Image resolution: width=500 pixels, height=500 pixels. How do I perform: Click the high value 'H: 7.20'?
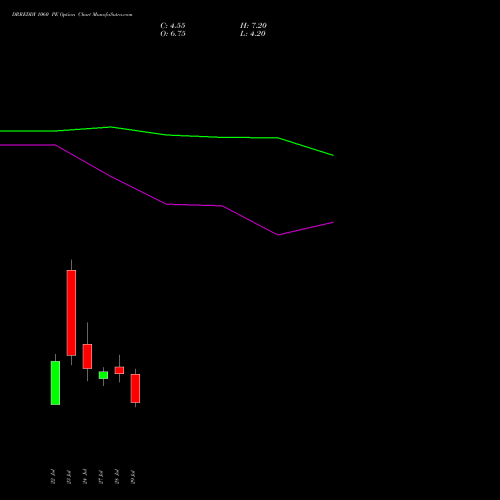pyautogui.click(x=253, y=26)
